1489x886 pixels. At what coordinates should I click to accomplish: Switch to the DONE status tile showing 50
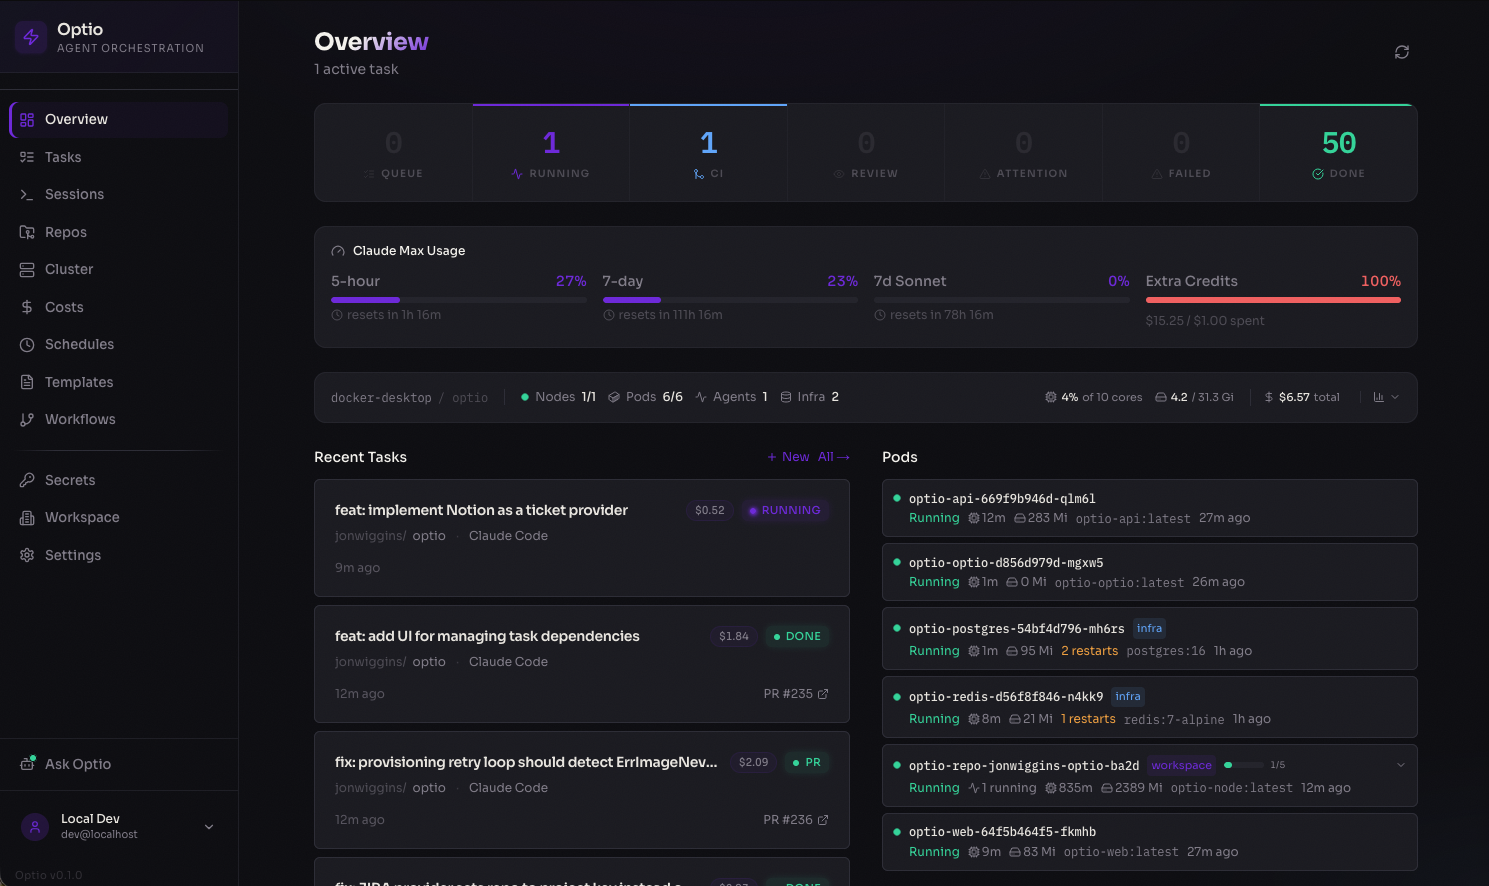coord(1338,152)
